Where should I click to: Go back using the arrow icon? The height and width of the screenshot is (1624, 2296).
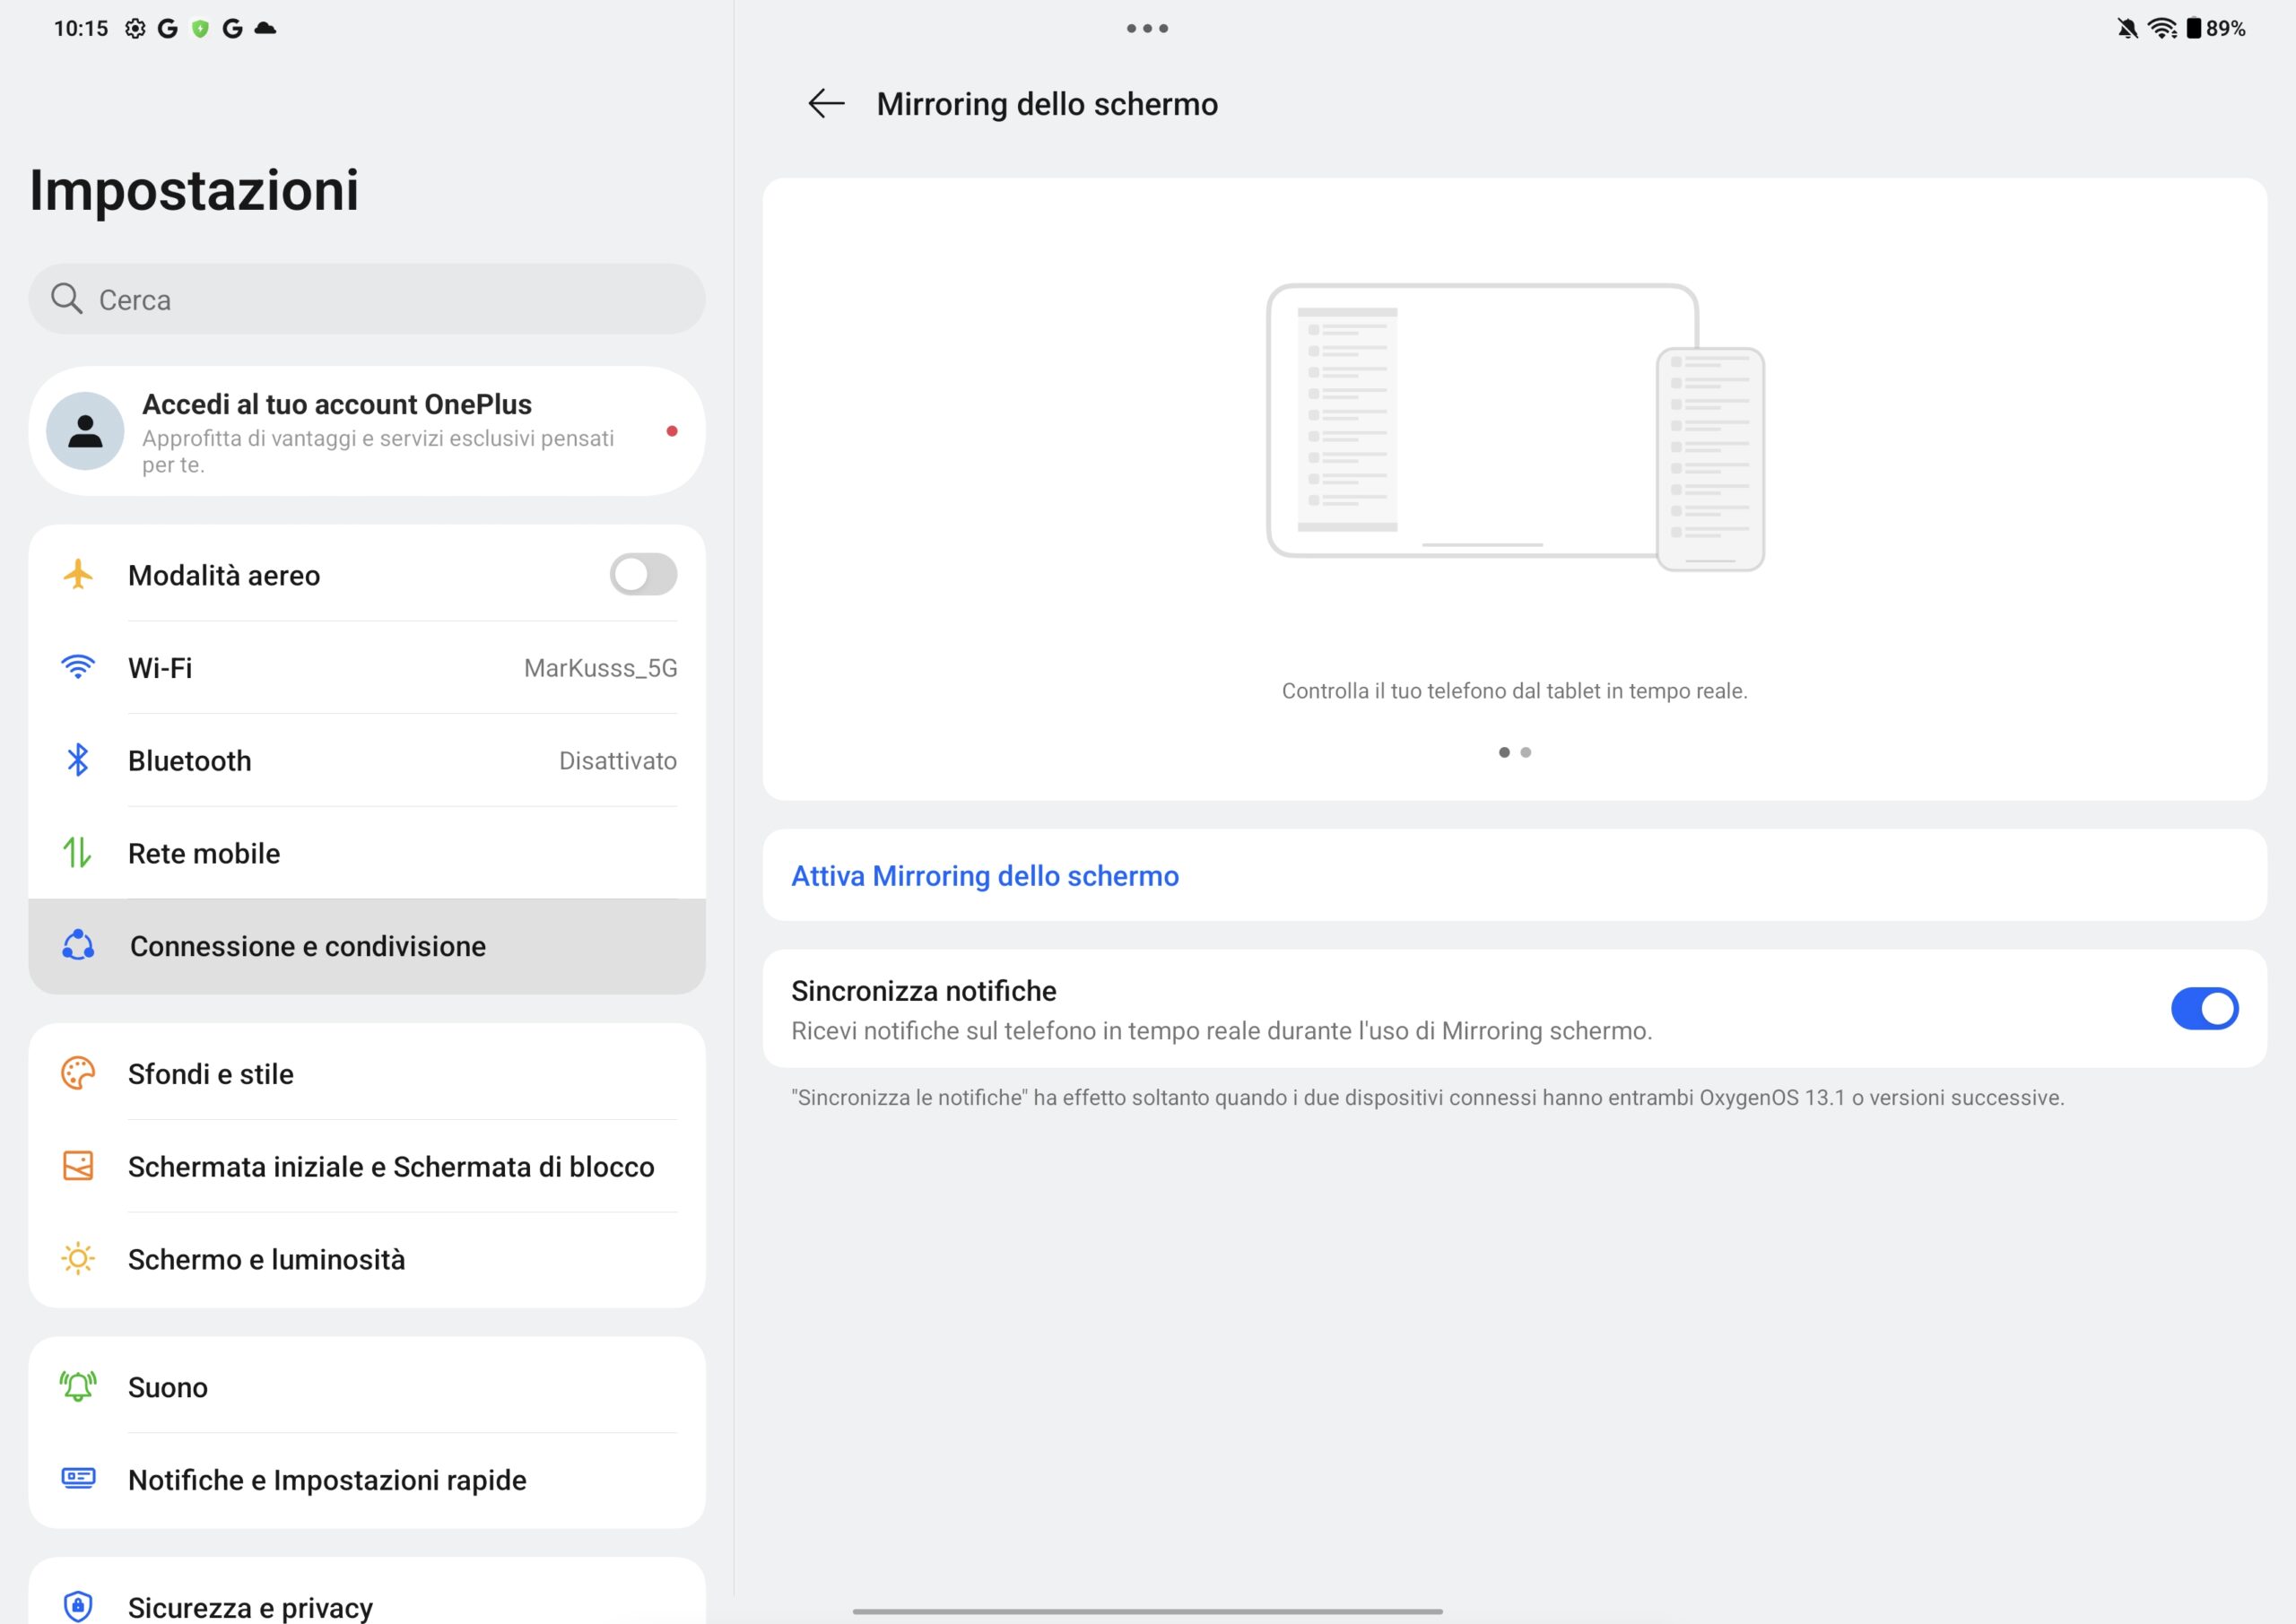[826, 103]
